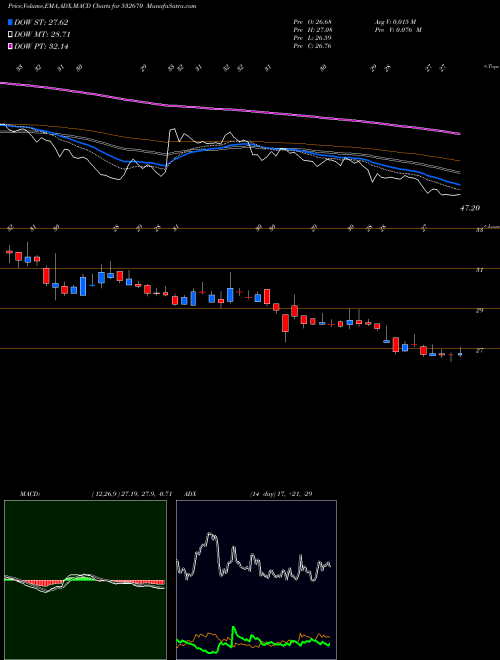Screen dimensions: 500x660
Task: Click the 'Pre V: 0.076 M' volume text
Action: pos(398,30)
